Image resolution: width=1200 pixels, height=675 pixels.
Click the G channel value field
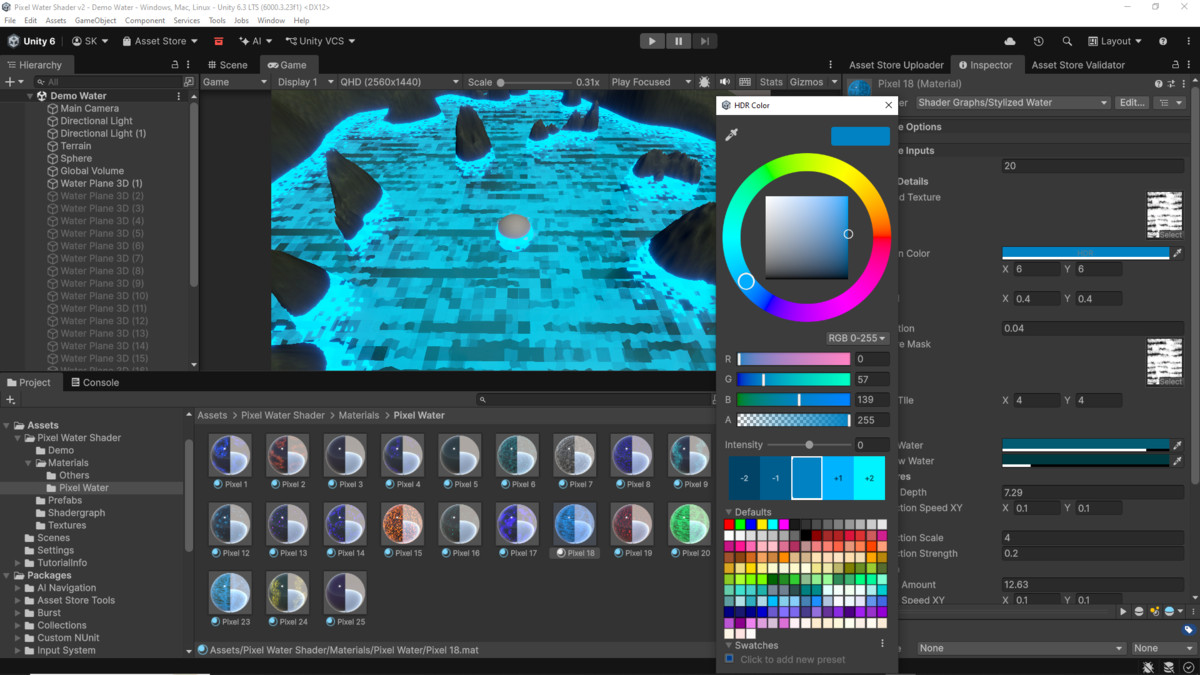coord(871,379)
